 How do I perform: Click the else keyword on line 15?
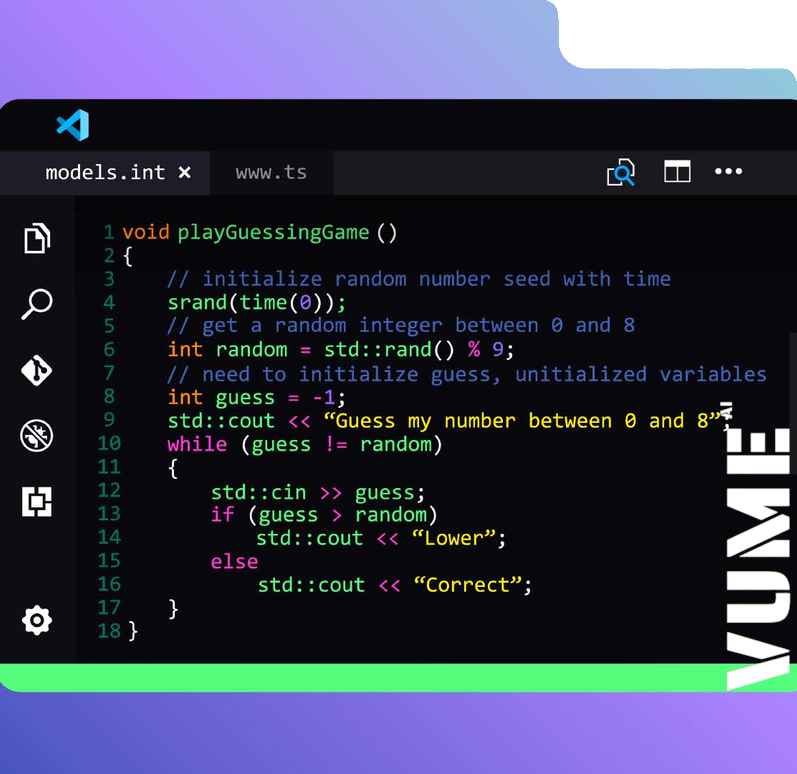click(234, 562)
